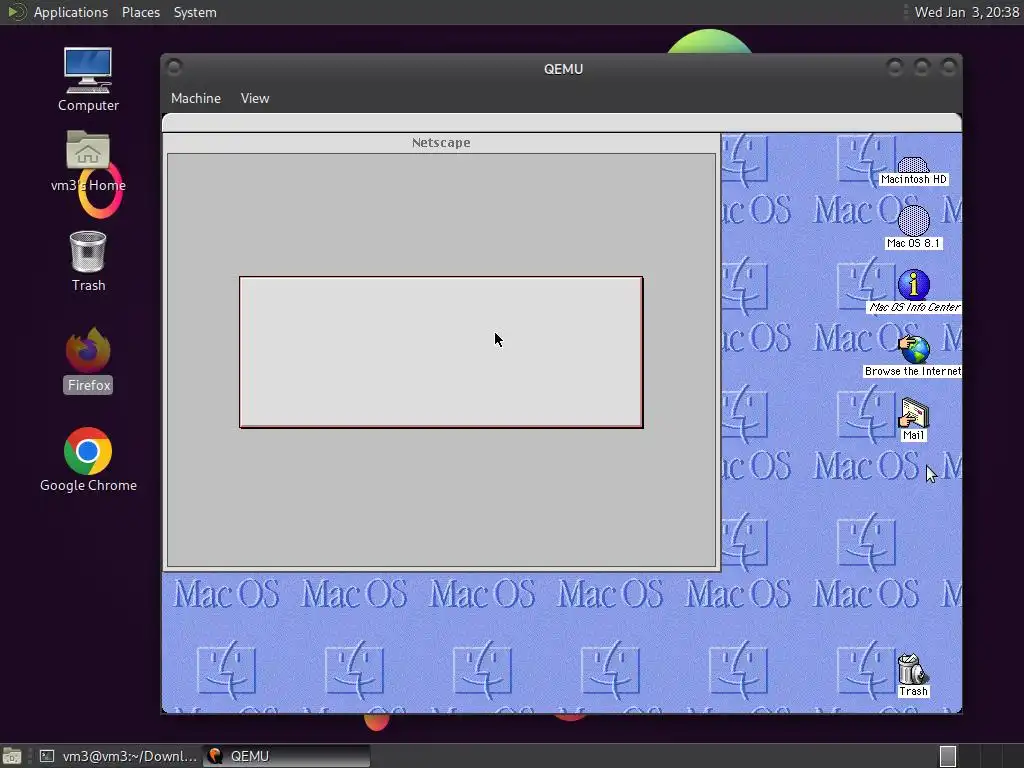The height and width of the screenshot is (768, 1024).
Task: Click the show desktop icon in taskbar
Action: pos(12,756)
